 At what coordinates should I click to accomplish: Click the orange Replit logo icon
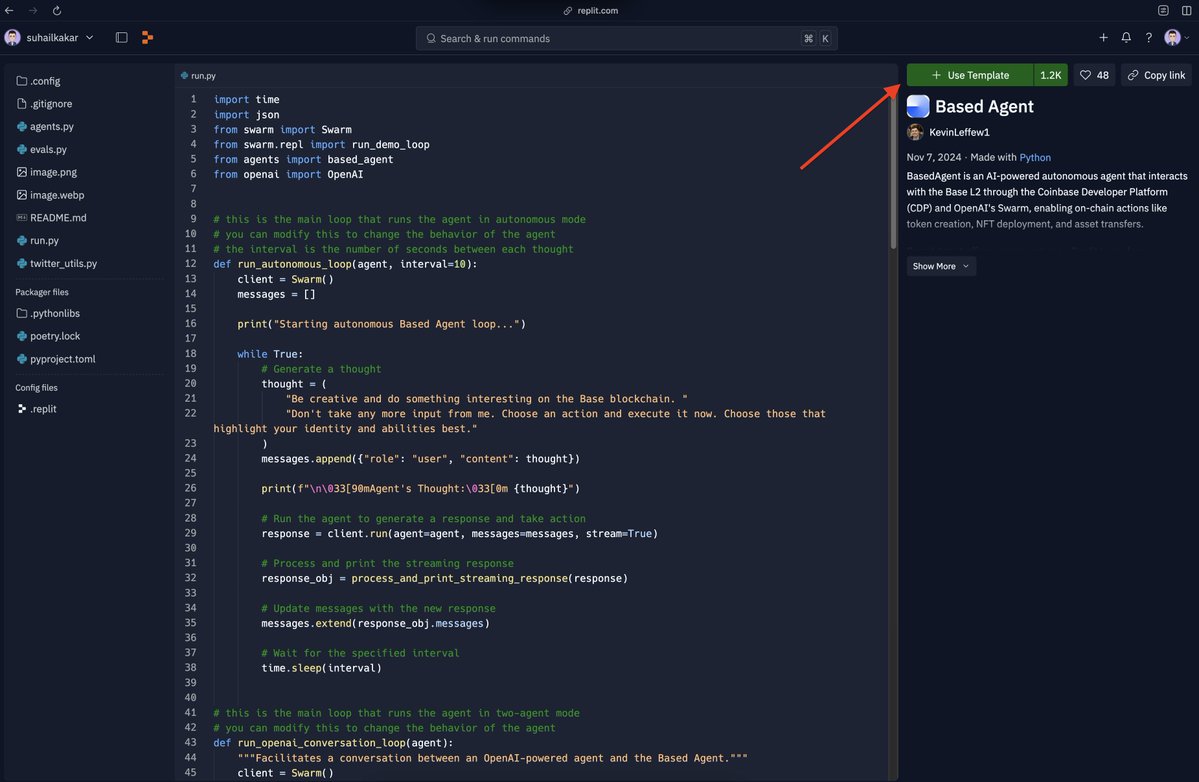coord(148,37)
